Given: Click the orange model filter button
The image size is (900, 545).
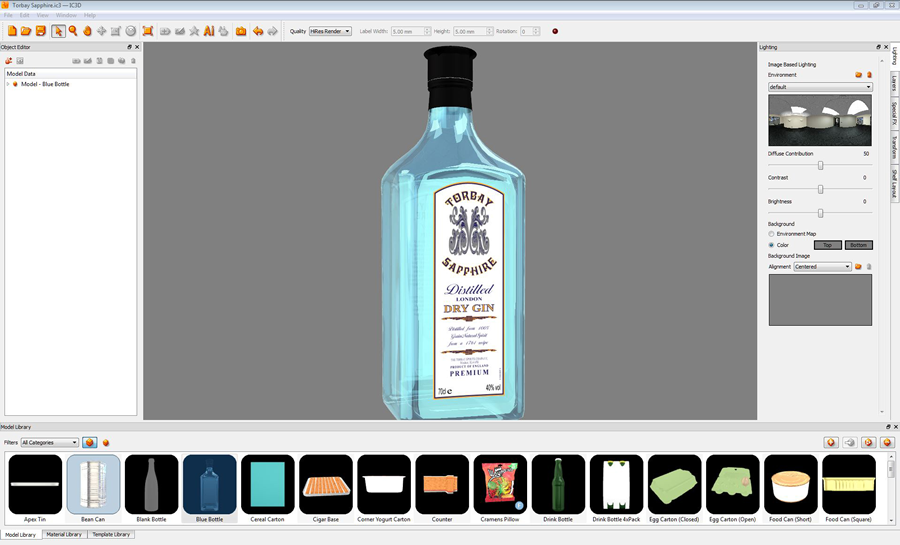Looking at the screenshot, I should (90, 442).
